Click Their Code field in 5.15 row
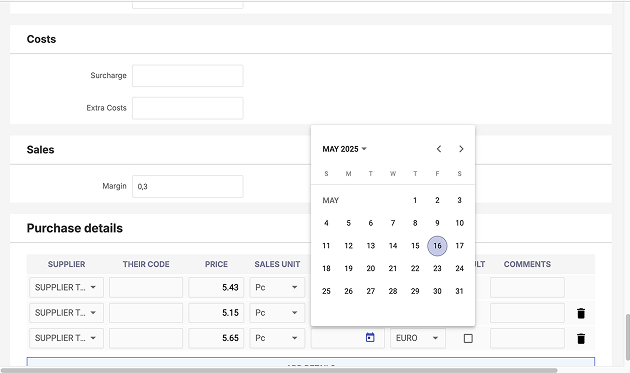Viewport: 630px width, 373px height. pos(146,313)
